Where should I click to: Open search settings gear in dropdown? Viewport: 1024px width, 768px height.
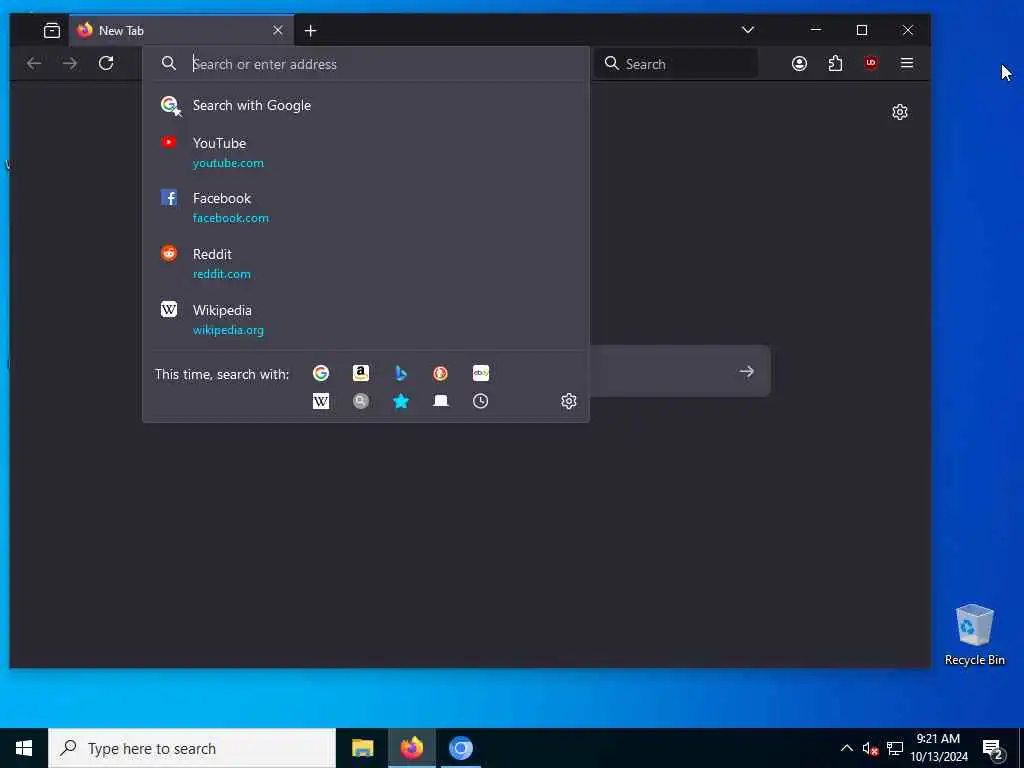click(x=569, y=401)
